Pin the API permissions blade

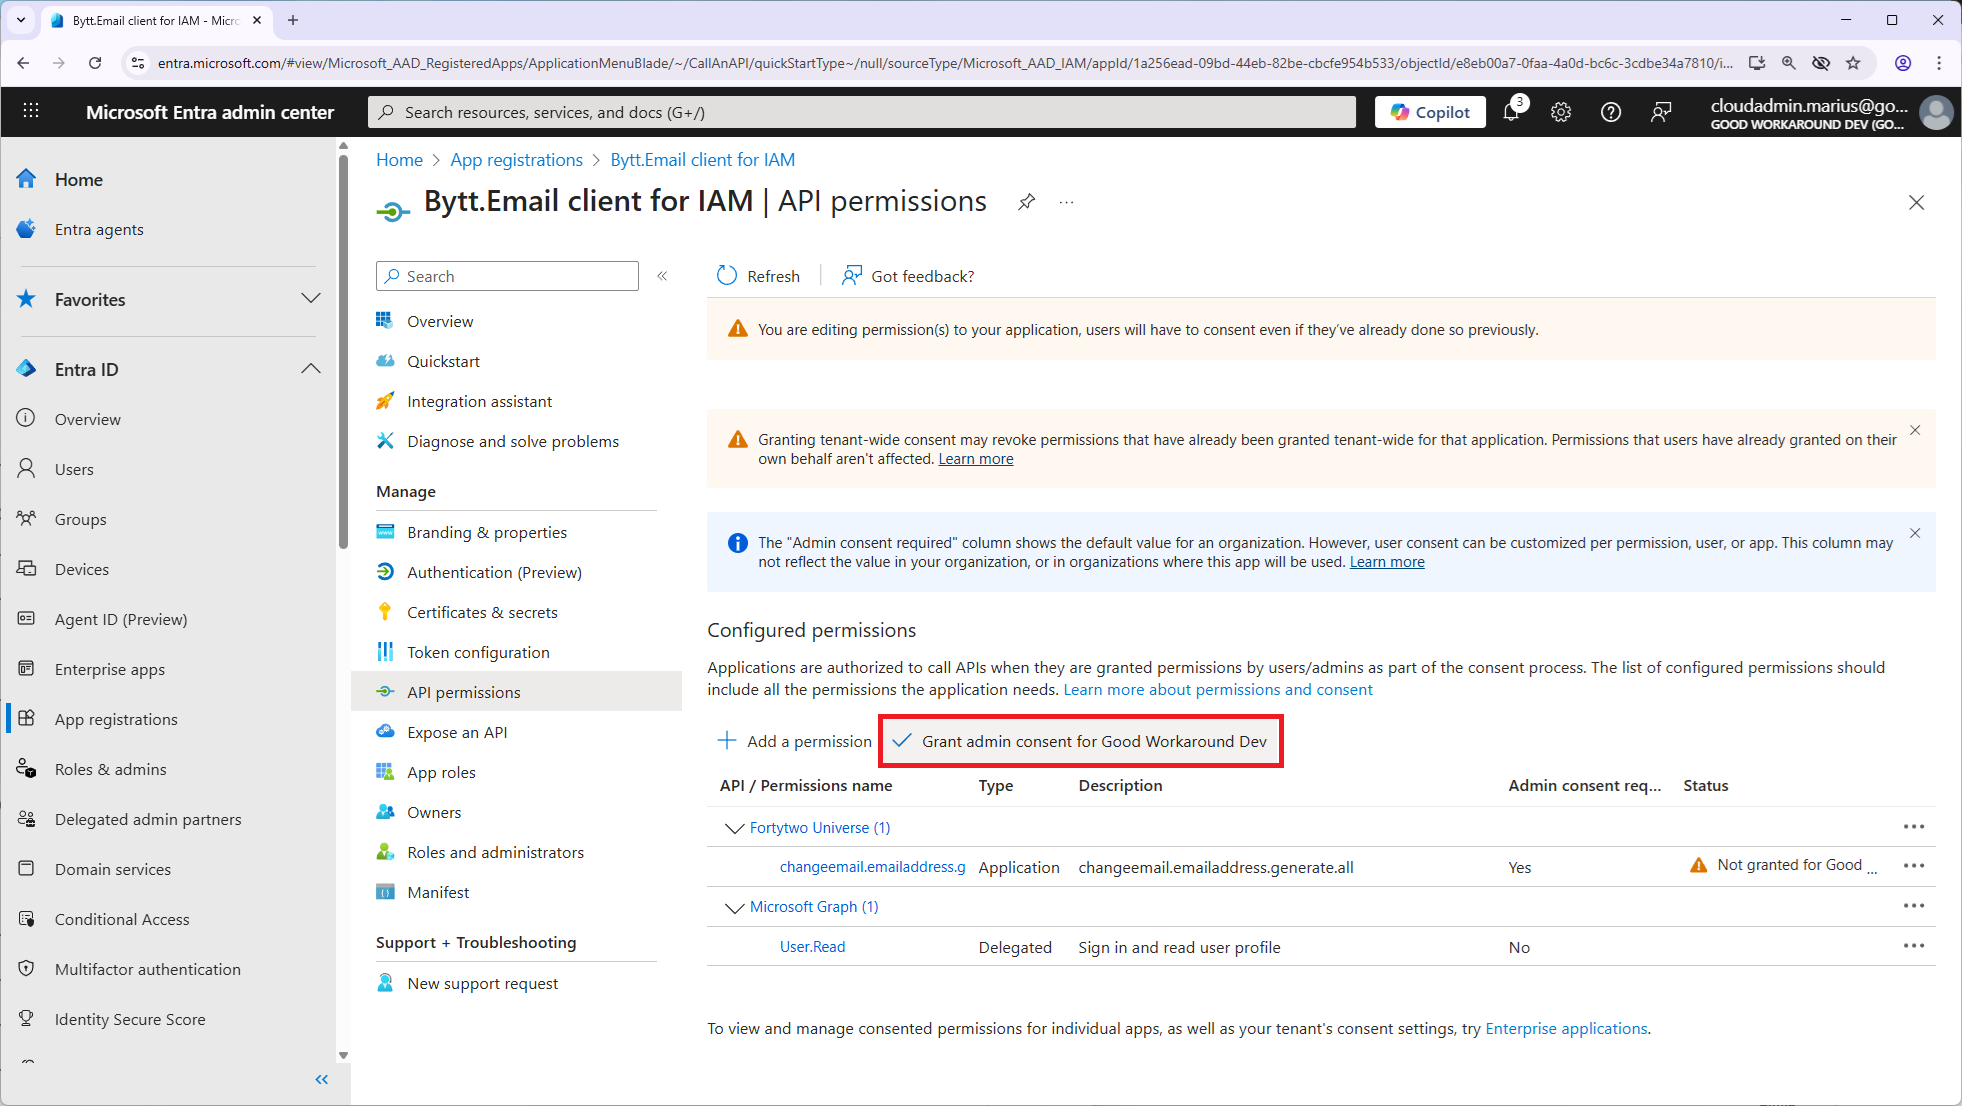pyautogui.click(x=1026, y=202)
